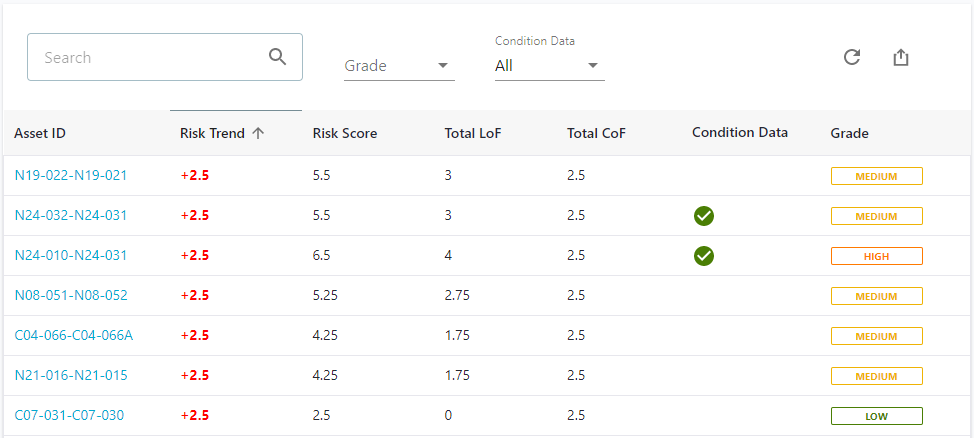The height and width of the screenshot is (438, 974).
Task: Open asset C04-066-C04-066A link
Action: 73,335
